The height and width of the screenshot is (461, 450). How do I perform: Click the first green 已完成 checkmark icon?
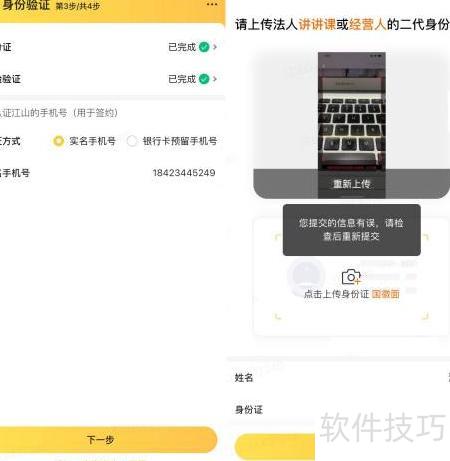204,47
